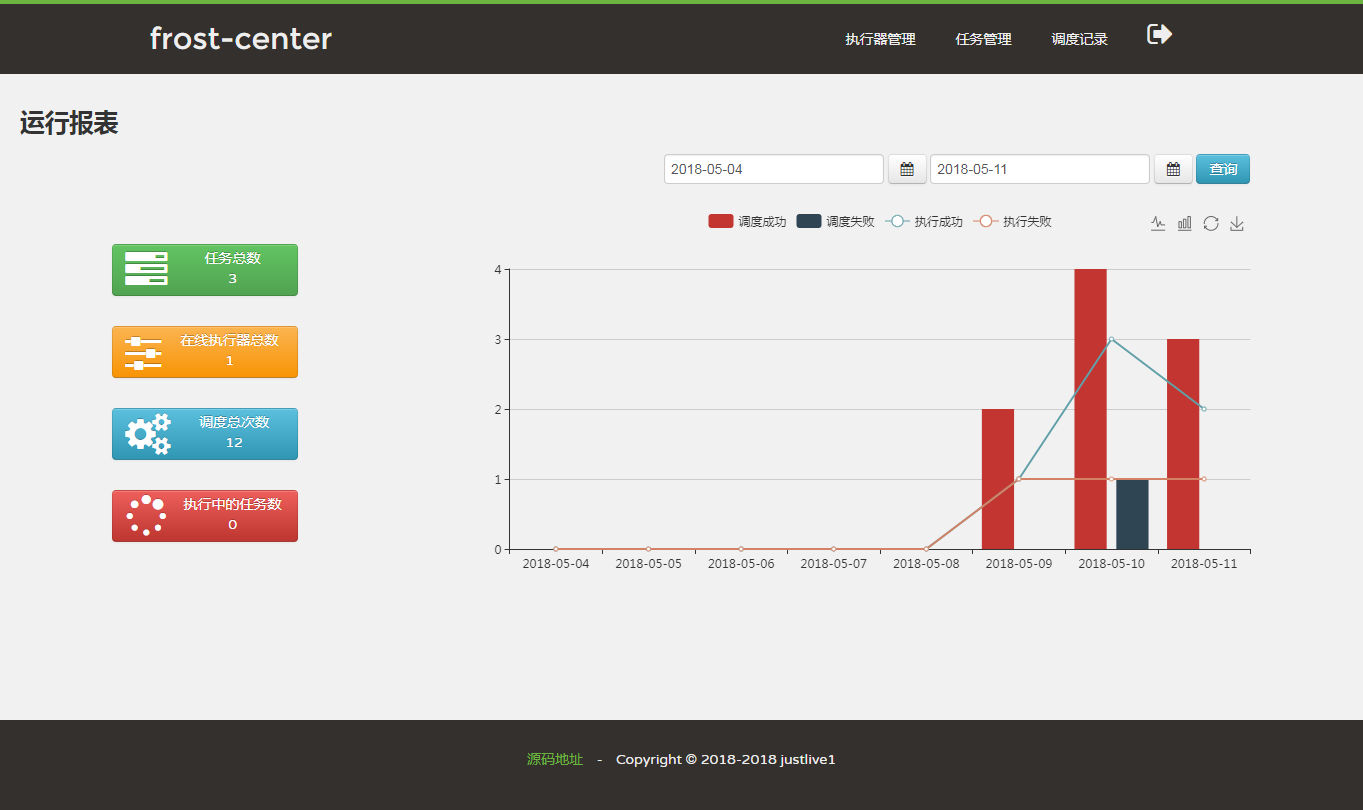Click the red bar for 2018-05-11
This screenshot has height=810, width=1363.
pyautogui.click(x=1183, y=444)
